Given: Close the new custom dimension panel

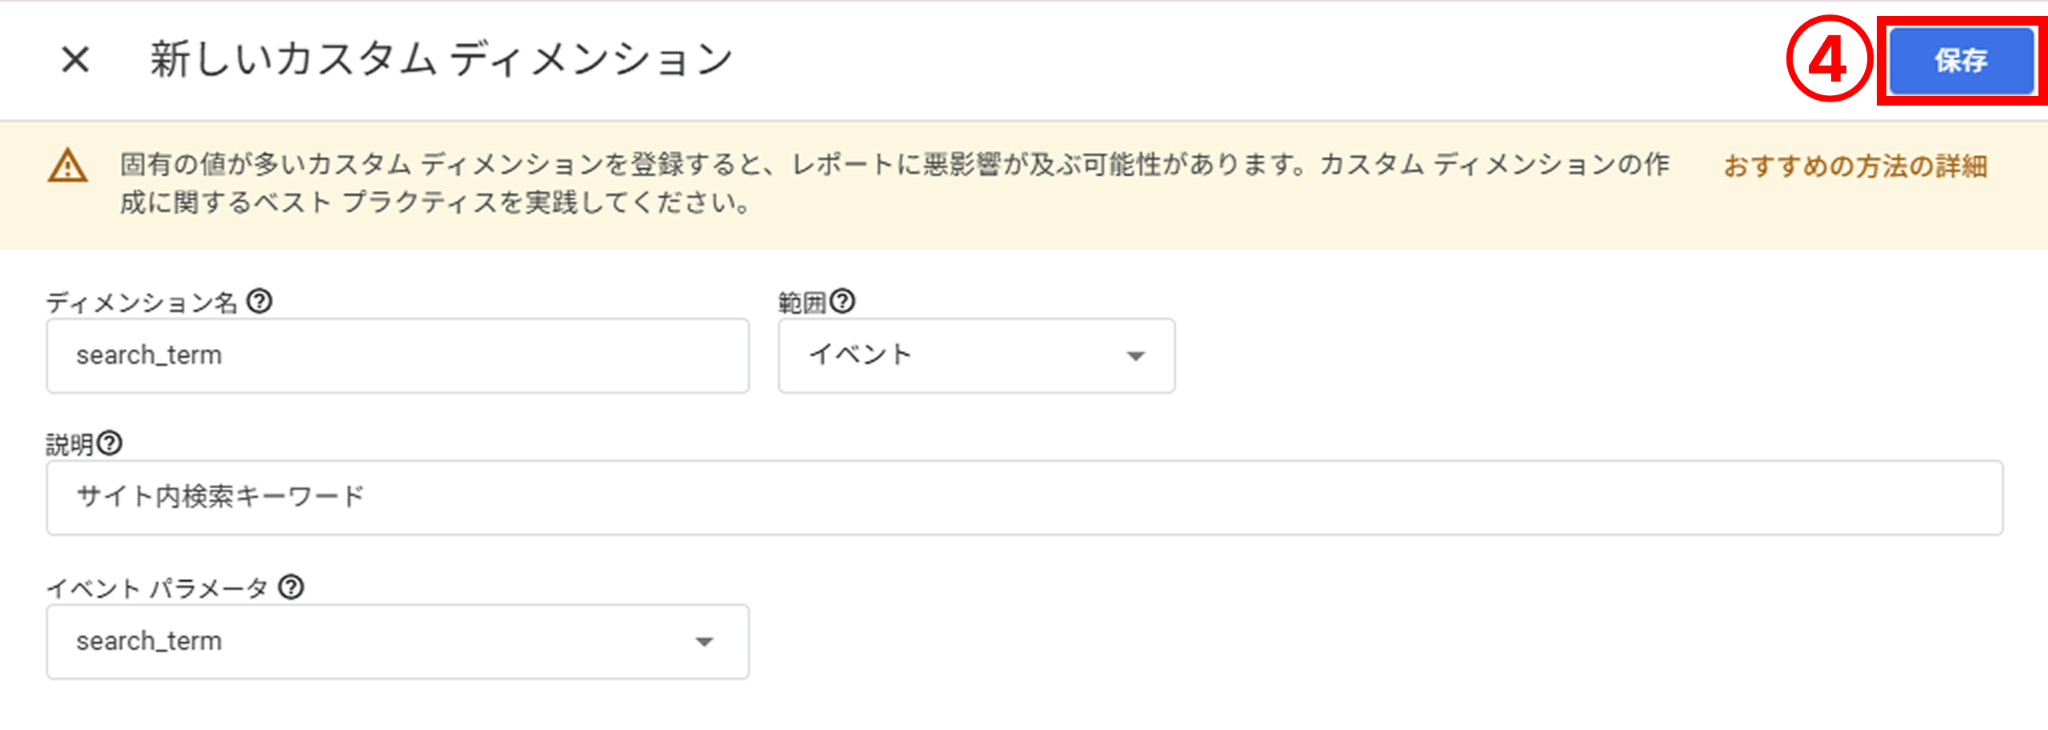Looking at the screenshot, I should (x=76, y=60).
